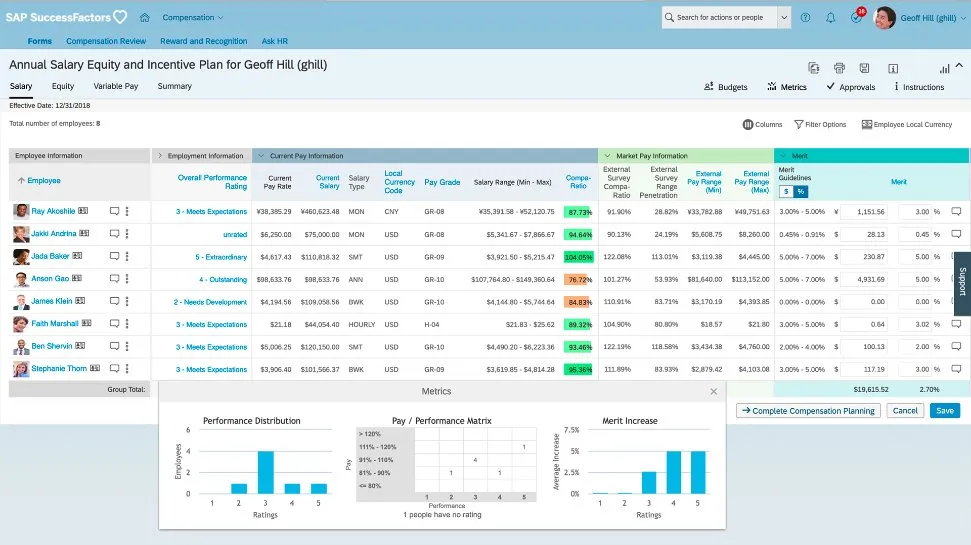The image size is (971, 545).
Task: Open the to-do checkmark icon with badge
Action: click(856, 17)
